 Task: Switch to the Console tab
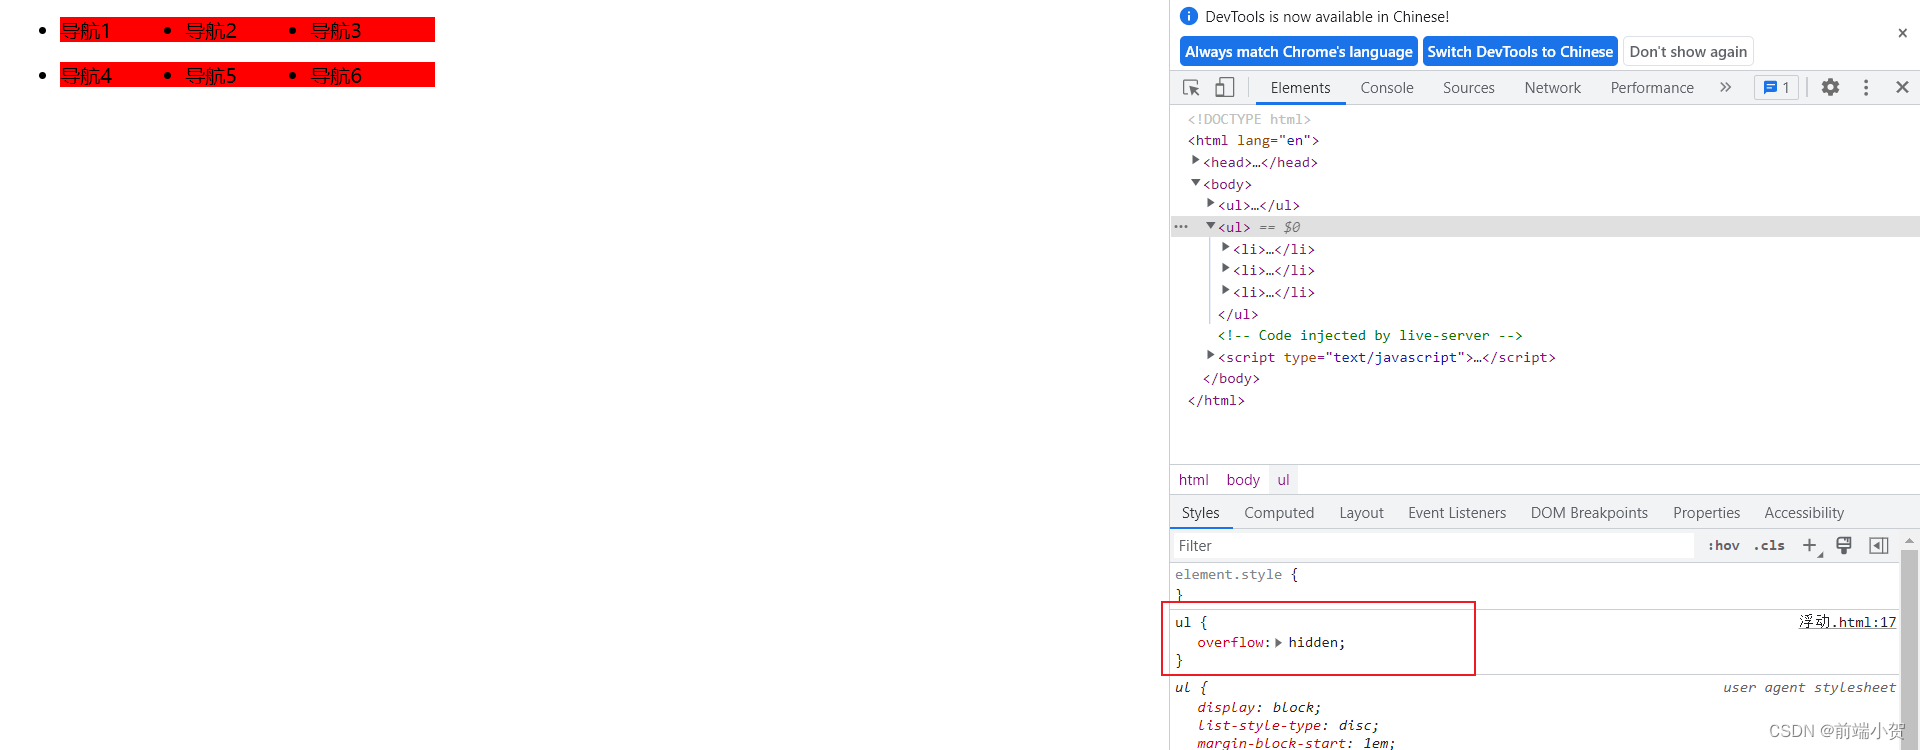point(1387,88)
